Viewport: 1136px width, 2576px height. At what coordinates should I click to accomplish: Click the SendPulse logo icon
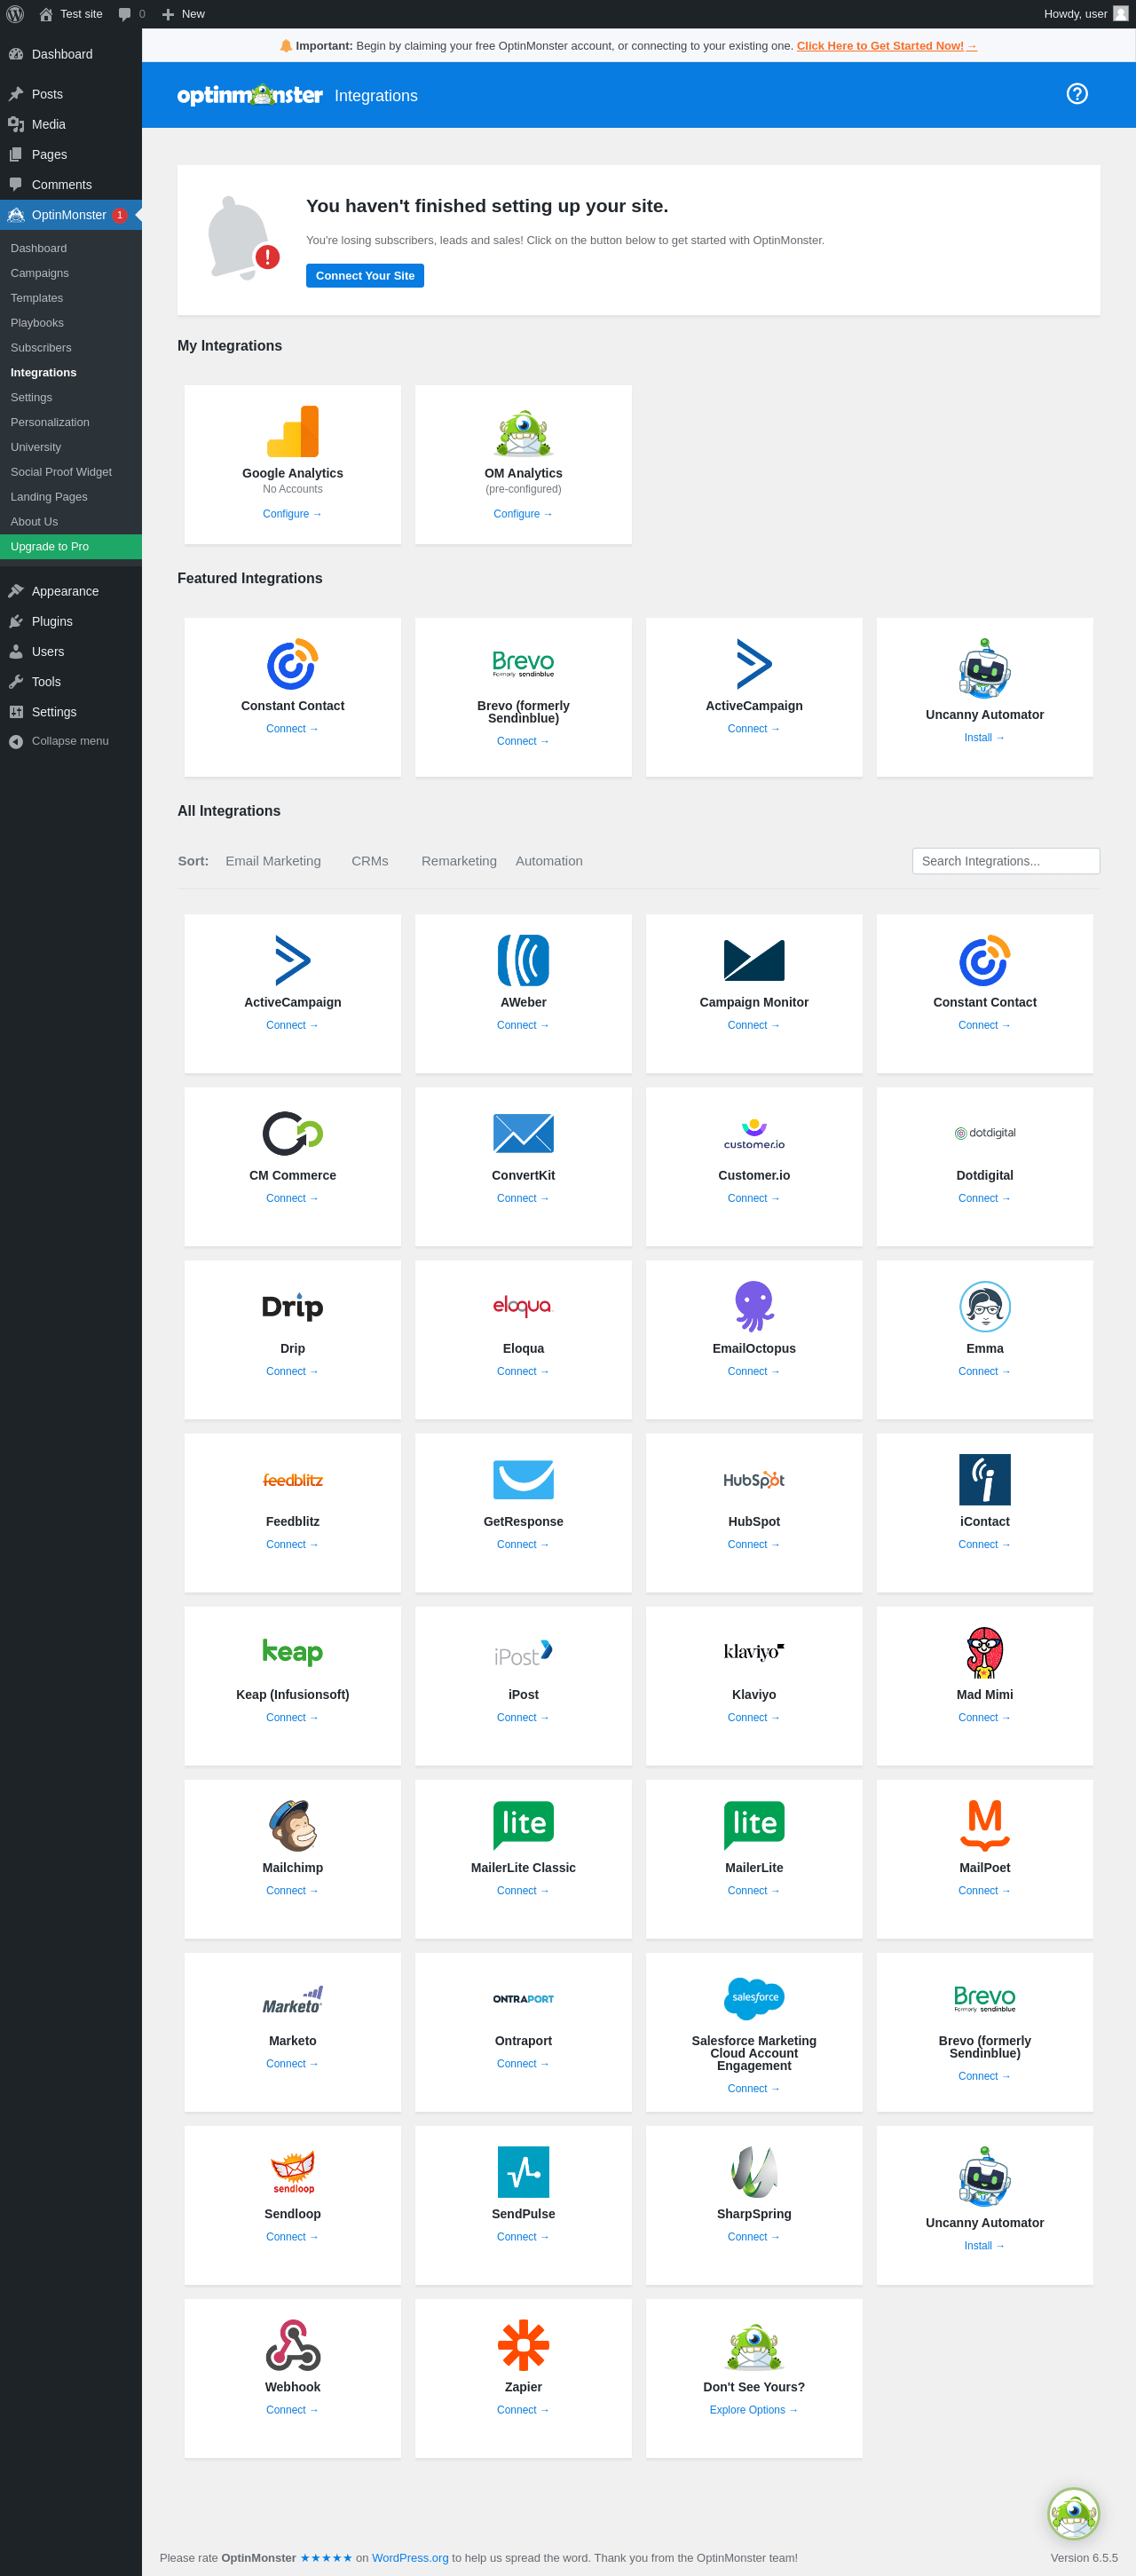click(523, 2171)
